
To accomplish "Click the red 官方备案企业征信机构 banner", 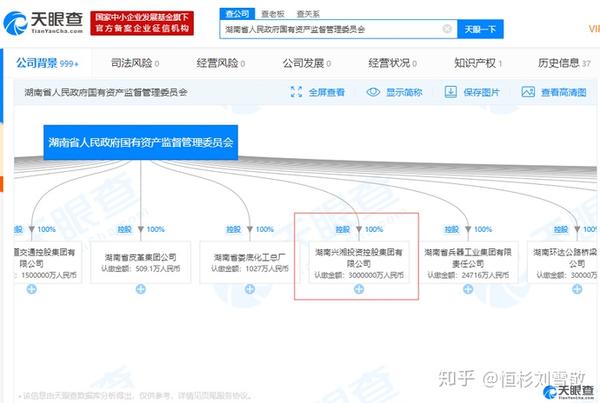I will pyautogui.click(x=142, y=23).
